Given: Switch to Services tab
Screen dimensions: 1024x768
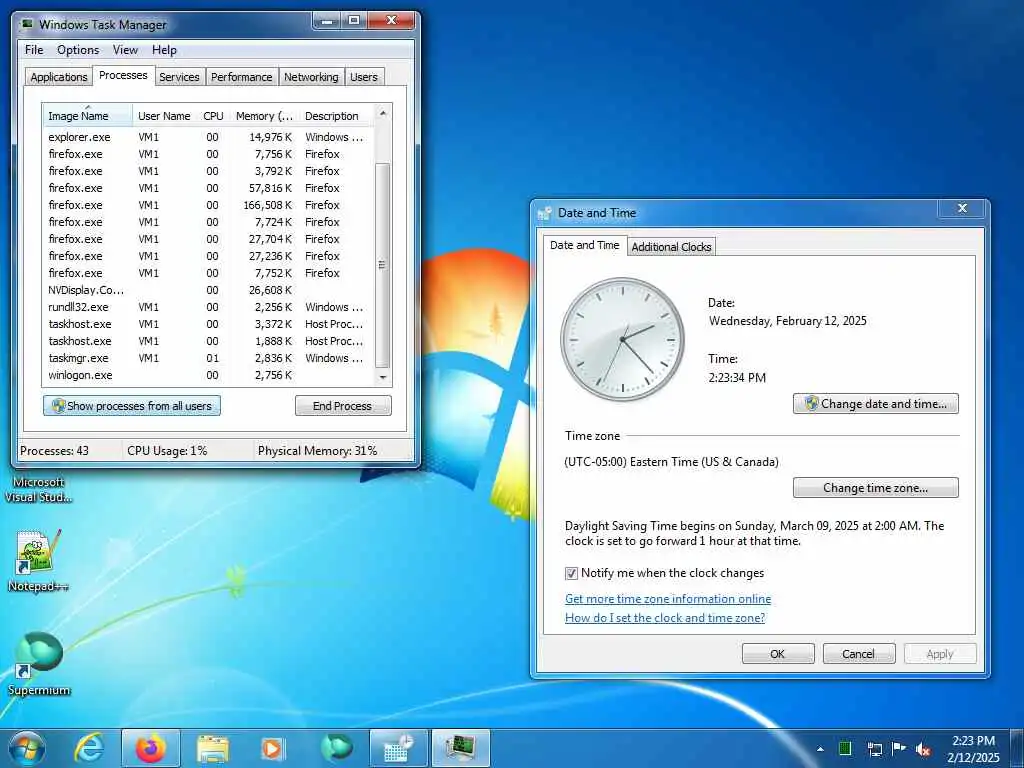Looking at the screenshot, I should 179,77.
